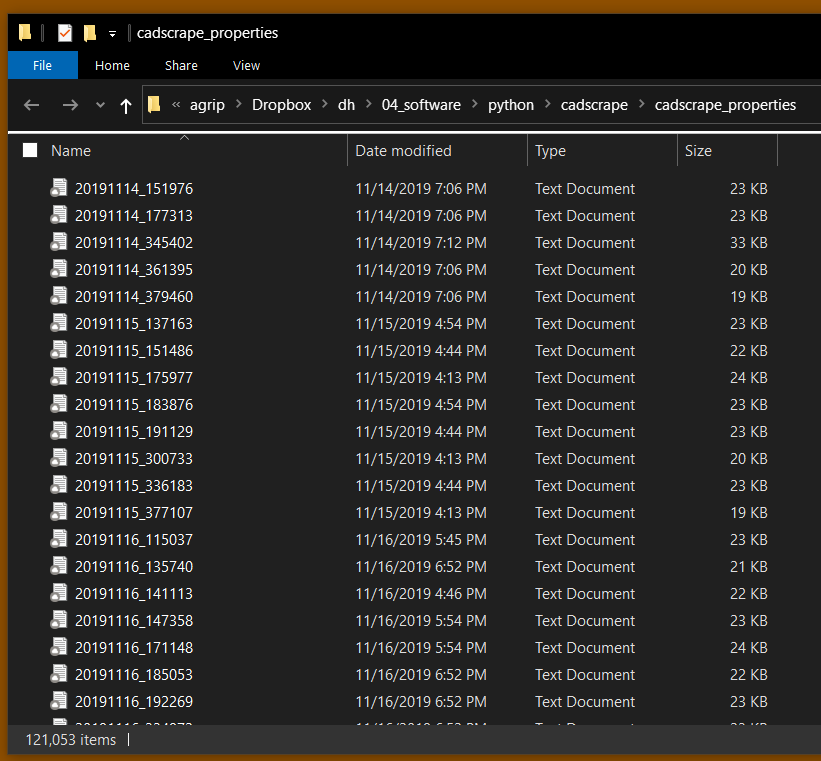Go back using the Back arrow

point(32,105)
